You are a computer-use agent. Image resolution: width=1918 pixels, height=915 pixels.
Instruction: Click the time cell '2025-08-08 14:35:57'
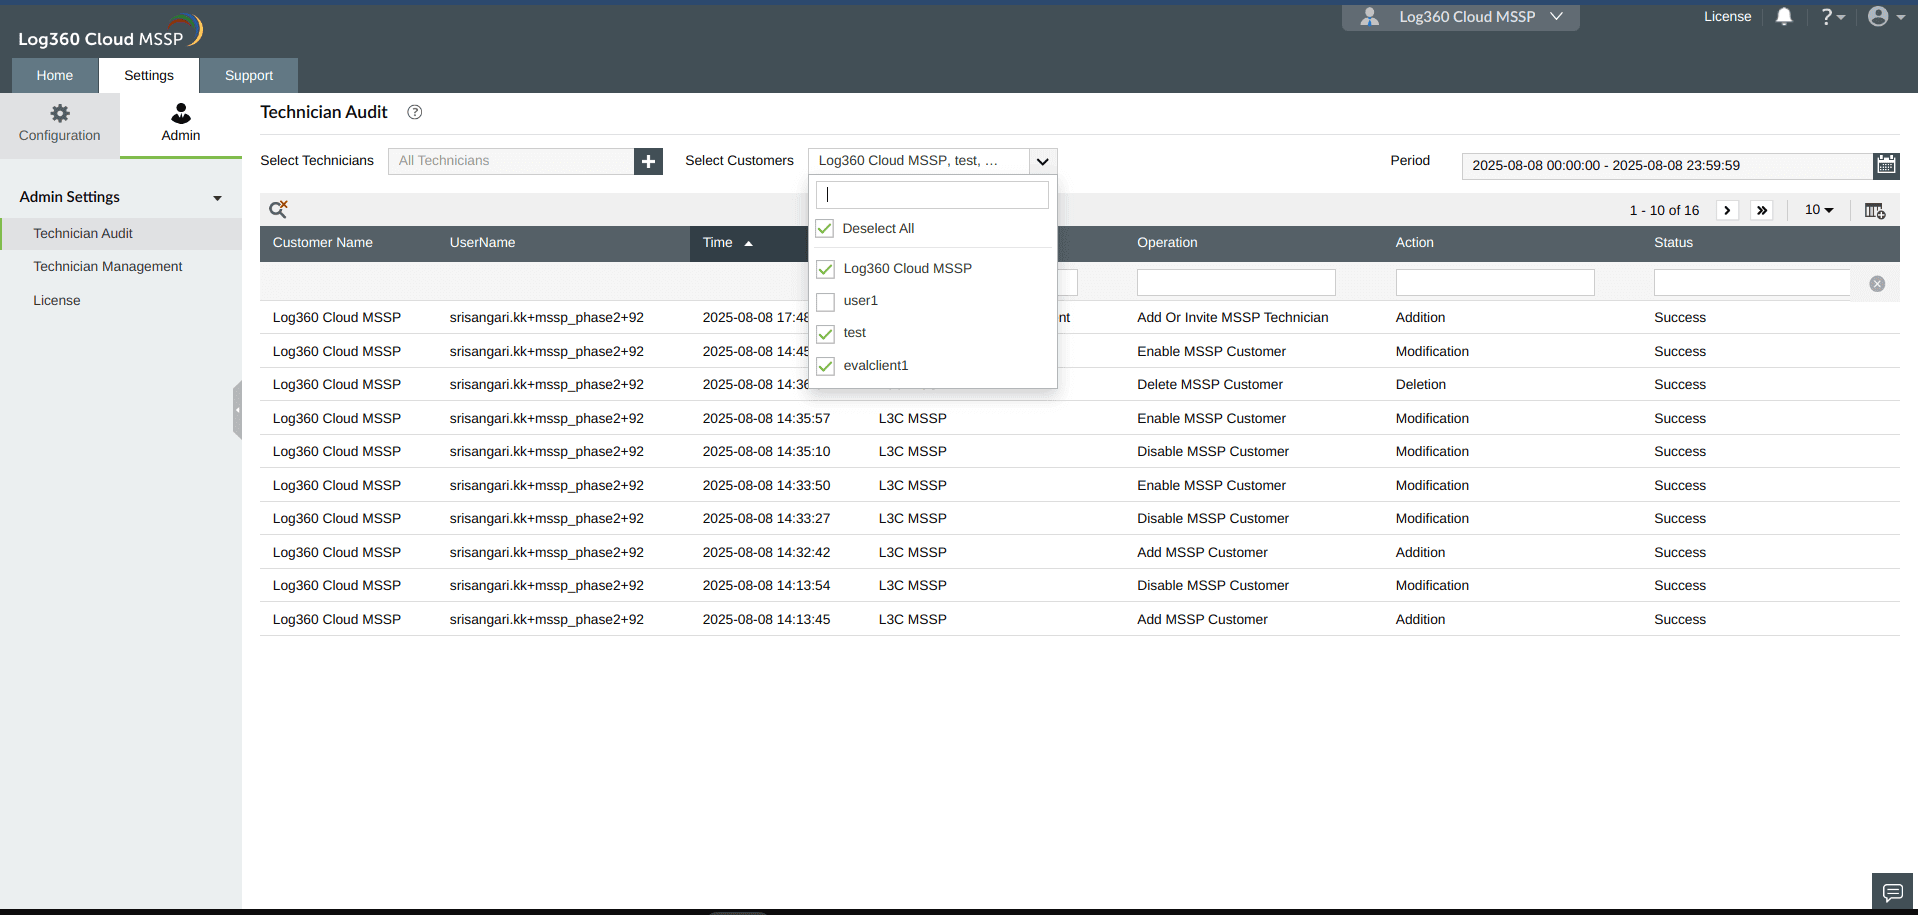pyautogui.click(x=766, y=419)
